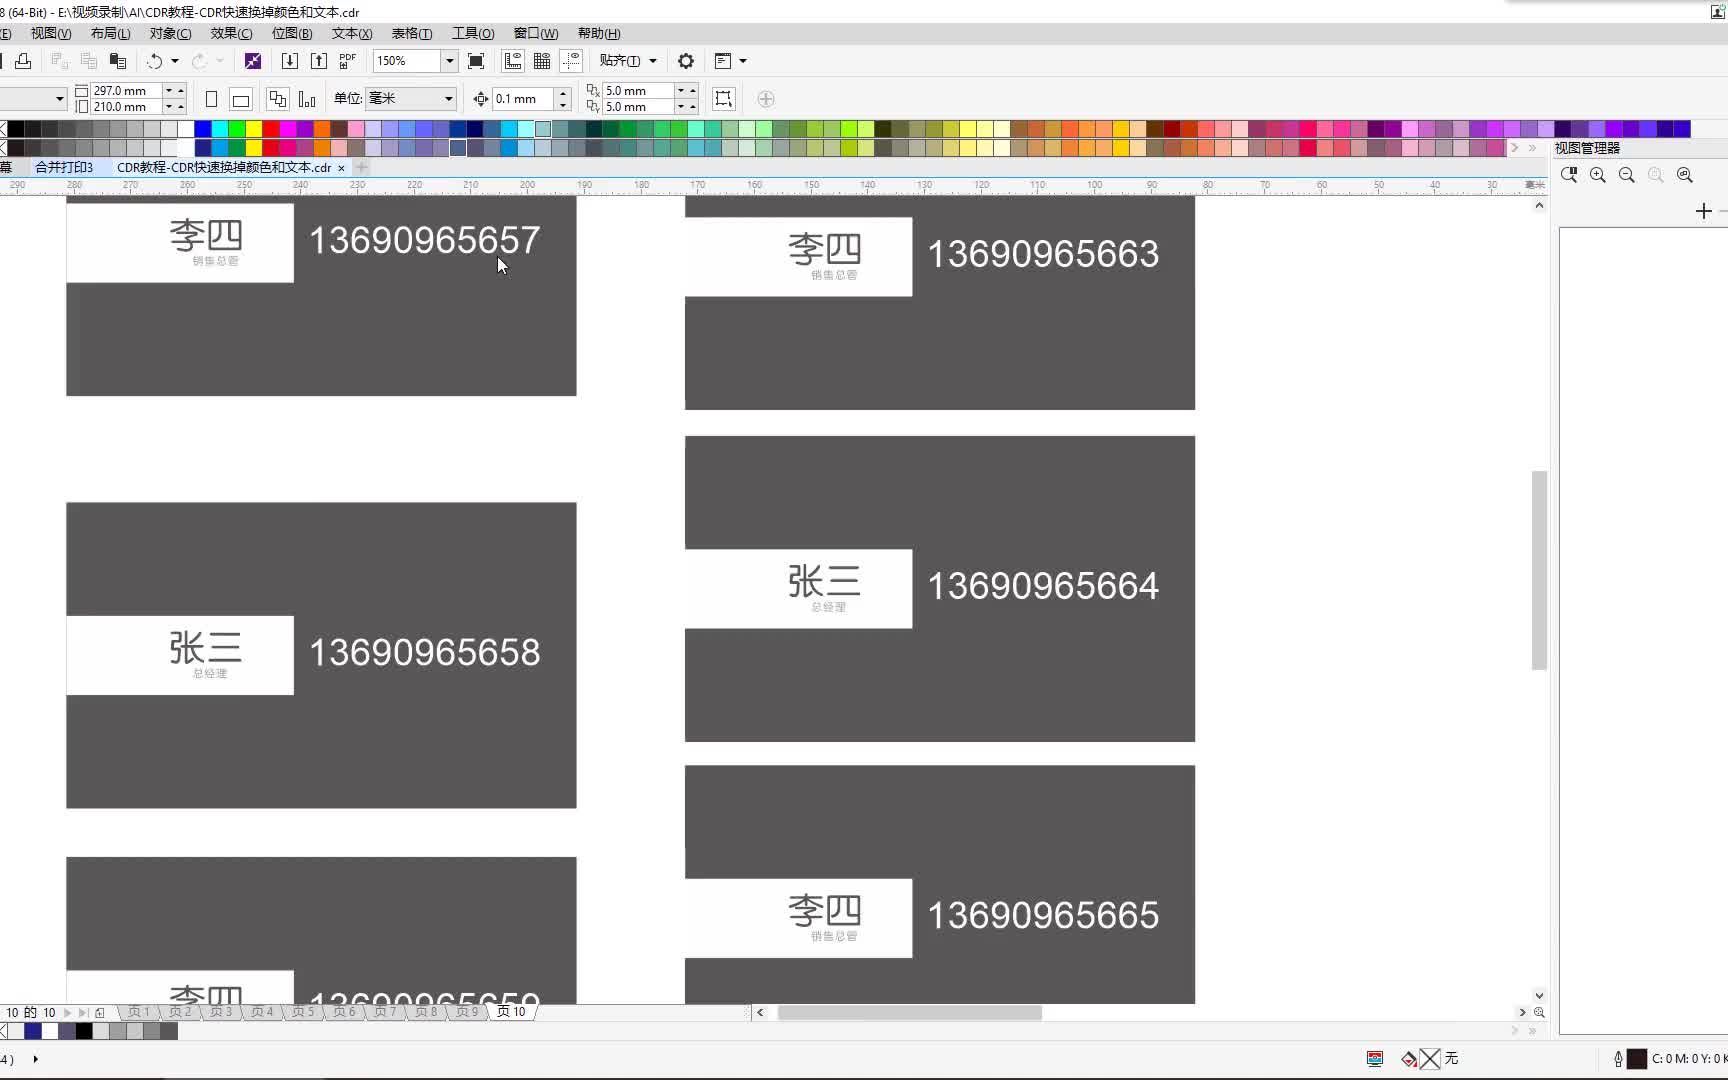Click the vertical scrollbar thumb

(1539, 570)
